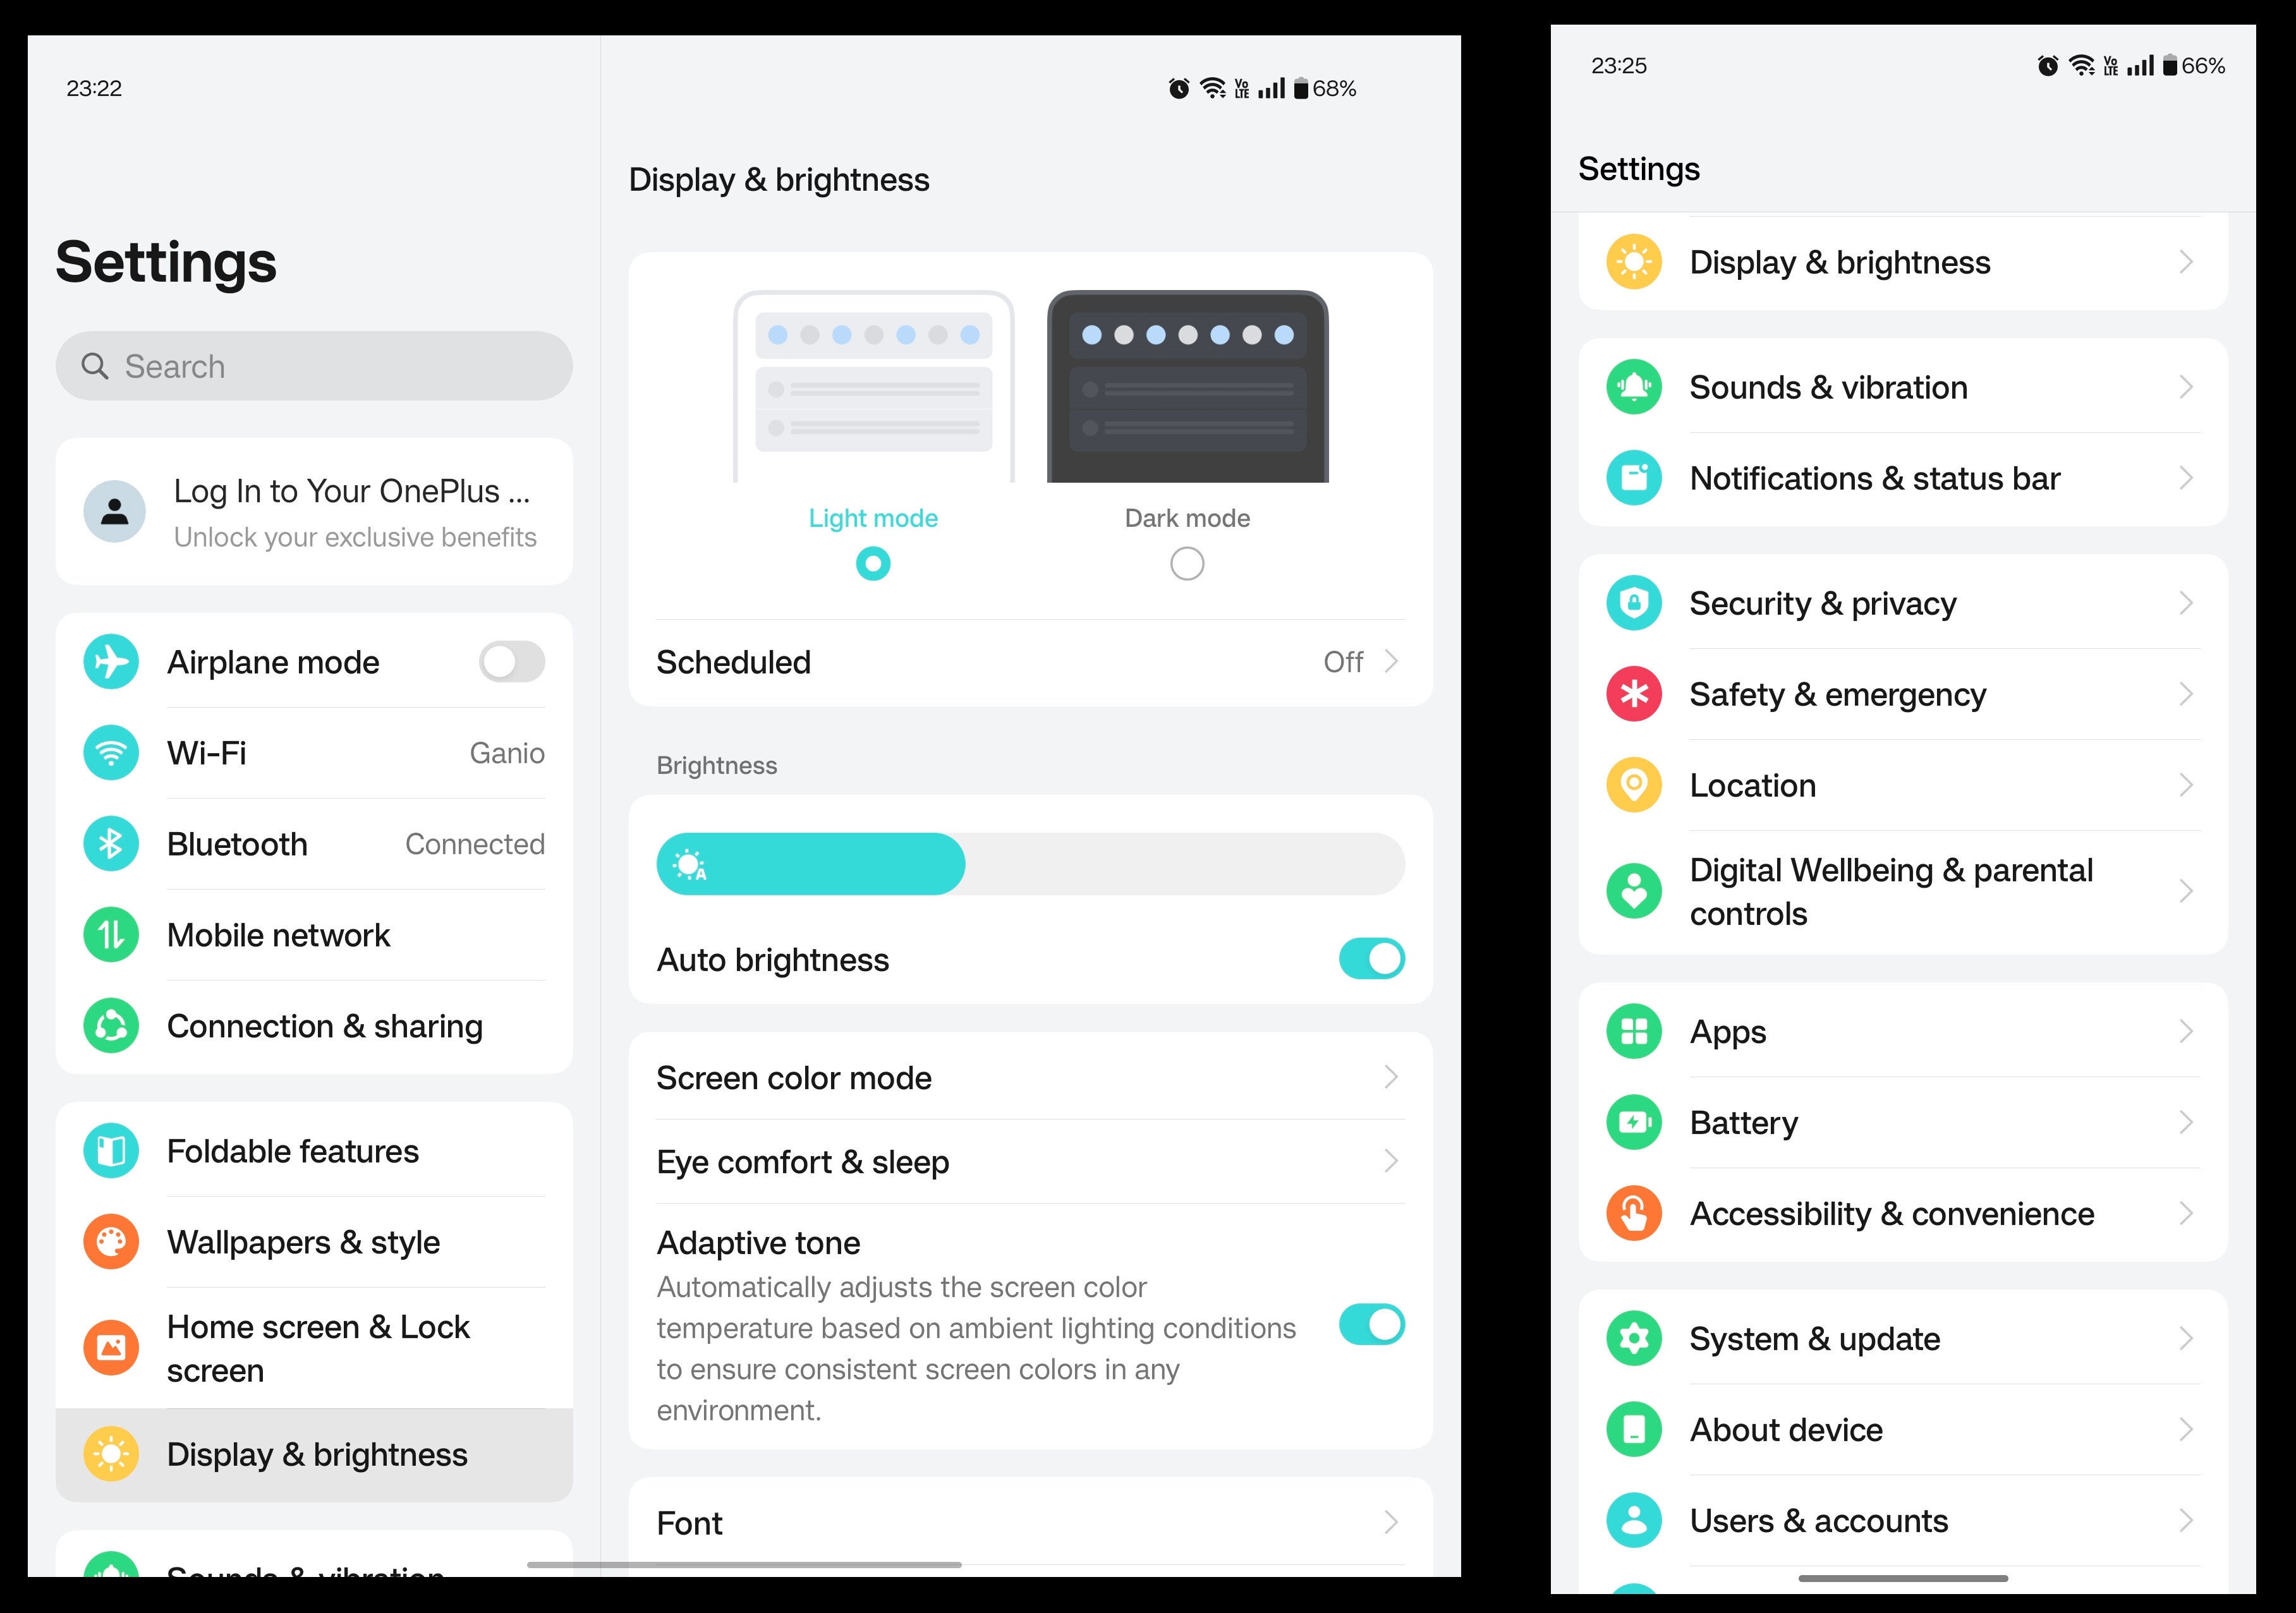The image size is (2296, 1613).
Task: Select Light mode radio button
Action: coord(873,562)
